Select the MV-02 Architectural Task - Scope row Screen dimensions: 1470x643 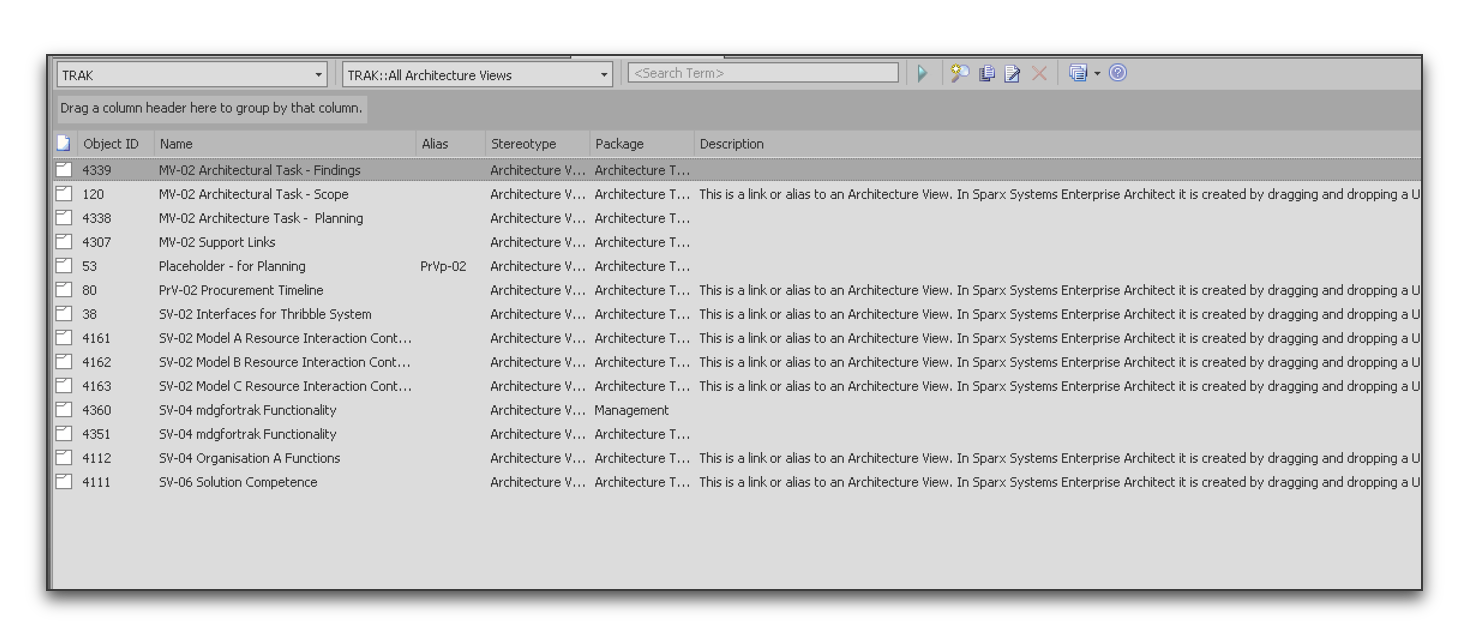coord(254,194)
